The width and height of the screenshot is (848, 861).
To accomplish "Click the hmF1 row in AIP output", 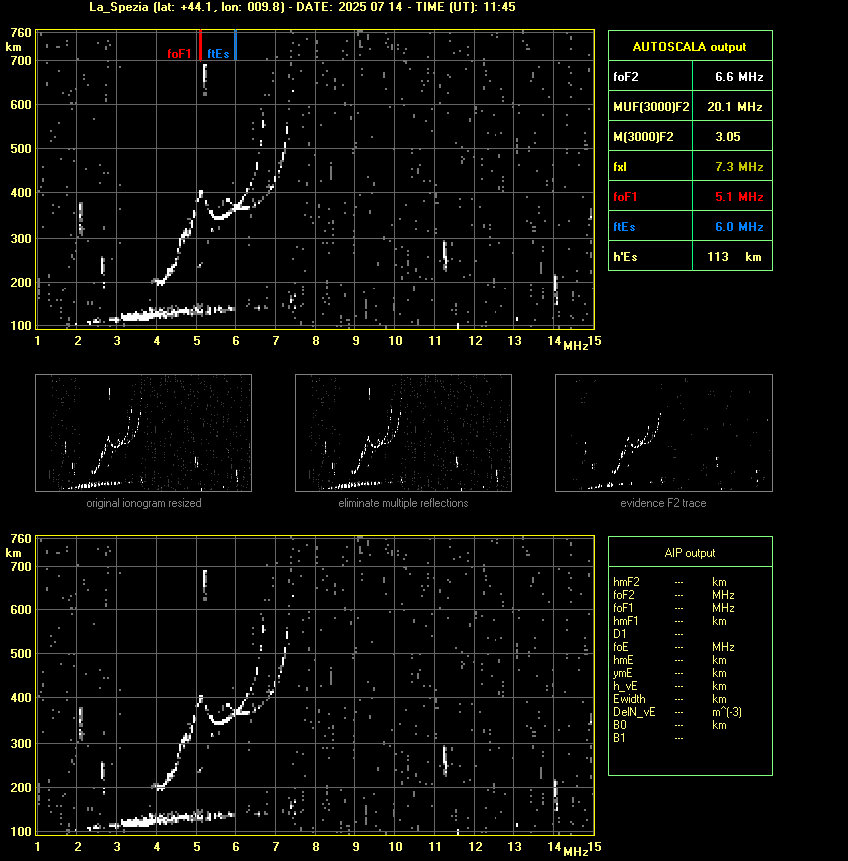I will 670,621.
